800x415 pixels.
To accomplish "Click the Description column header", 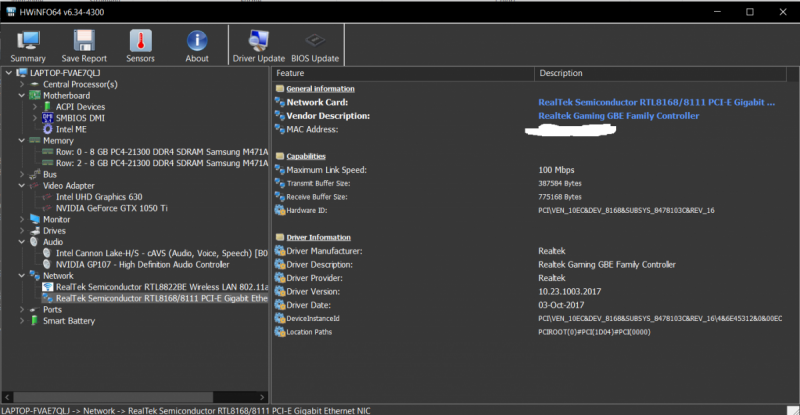I will [660, 74].
